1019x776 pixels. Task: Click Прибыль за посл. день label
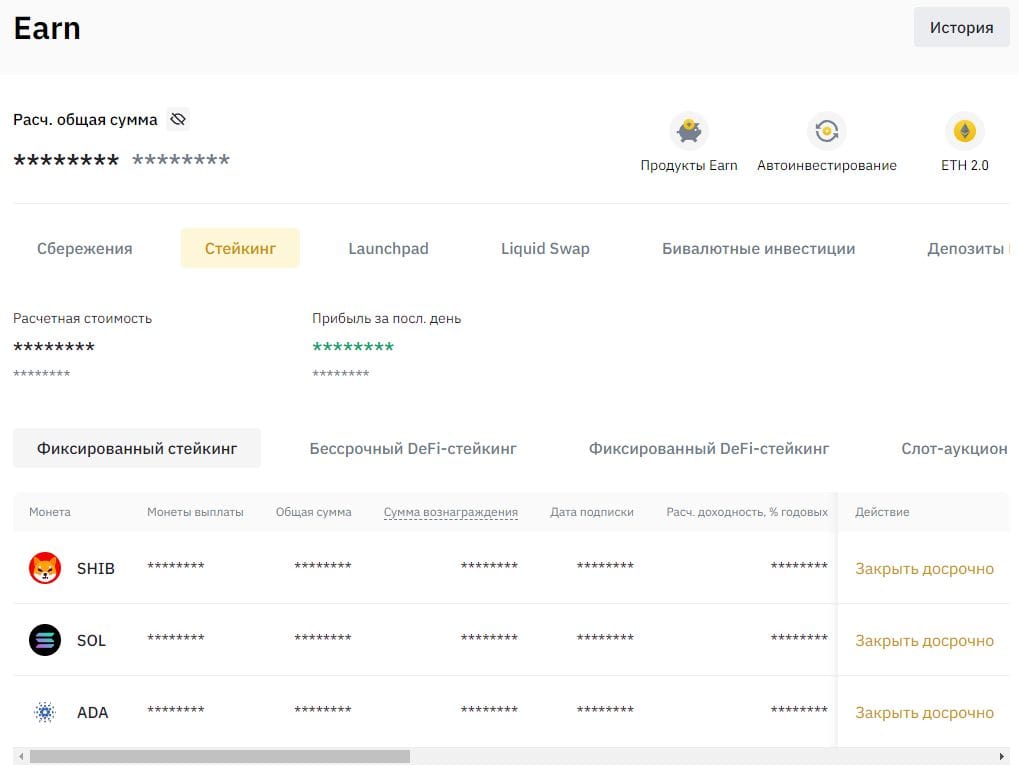(x=387, y=318)
